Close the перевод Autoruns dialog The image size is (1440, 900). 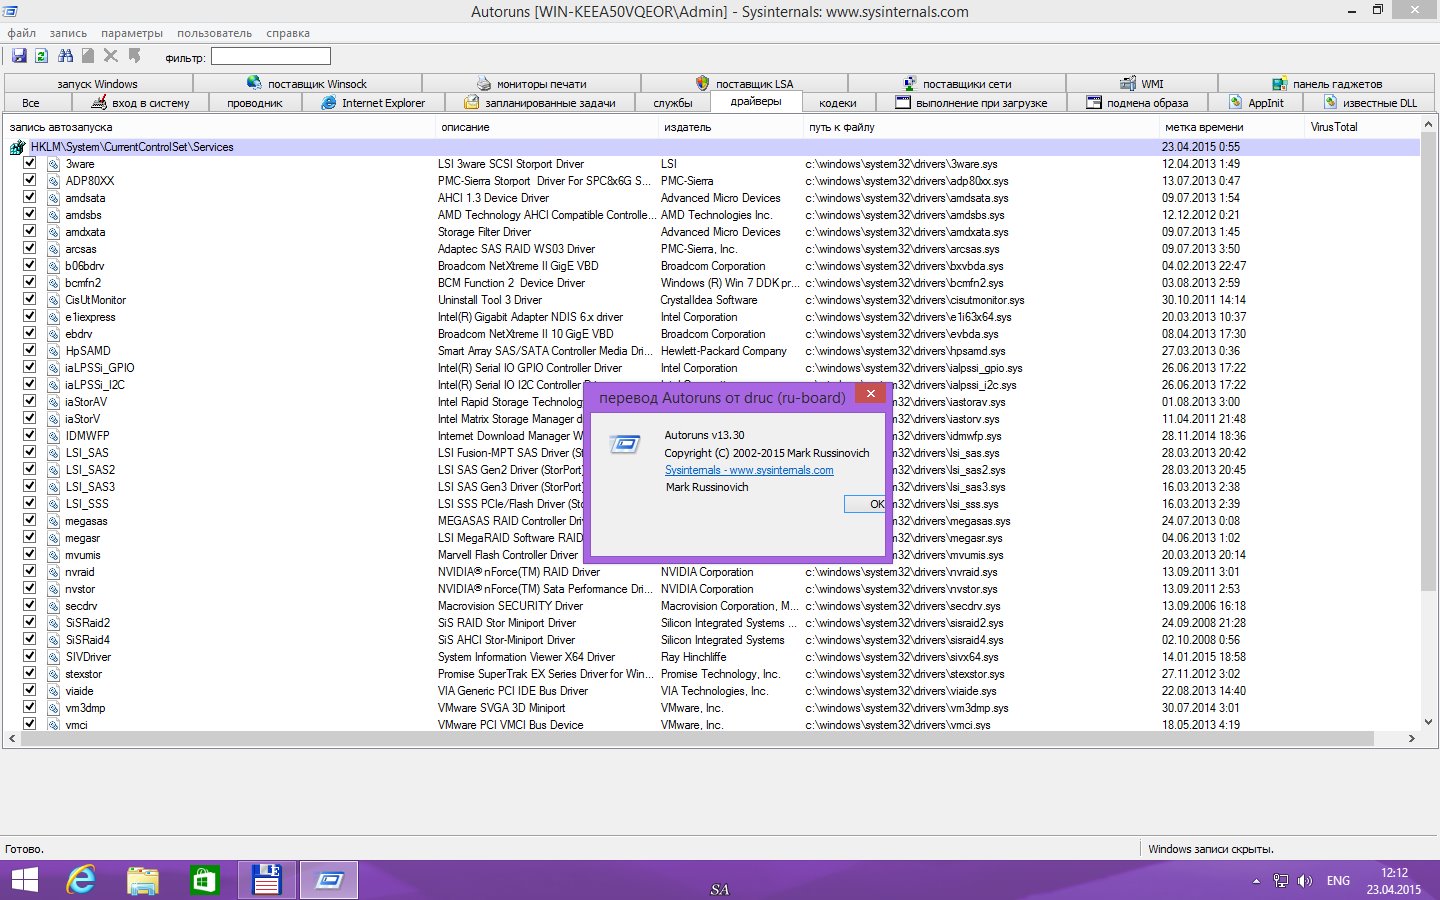point(871,394)
